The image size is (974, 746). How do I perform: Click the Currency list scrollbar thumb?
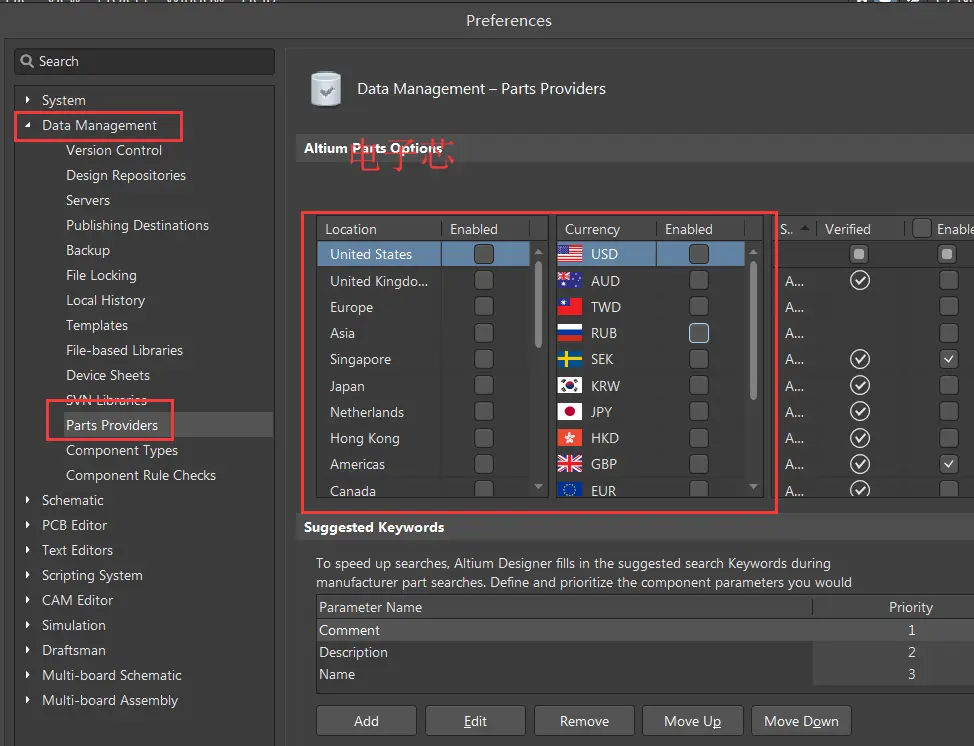753,330
